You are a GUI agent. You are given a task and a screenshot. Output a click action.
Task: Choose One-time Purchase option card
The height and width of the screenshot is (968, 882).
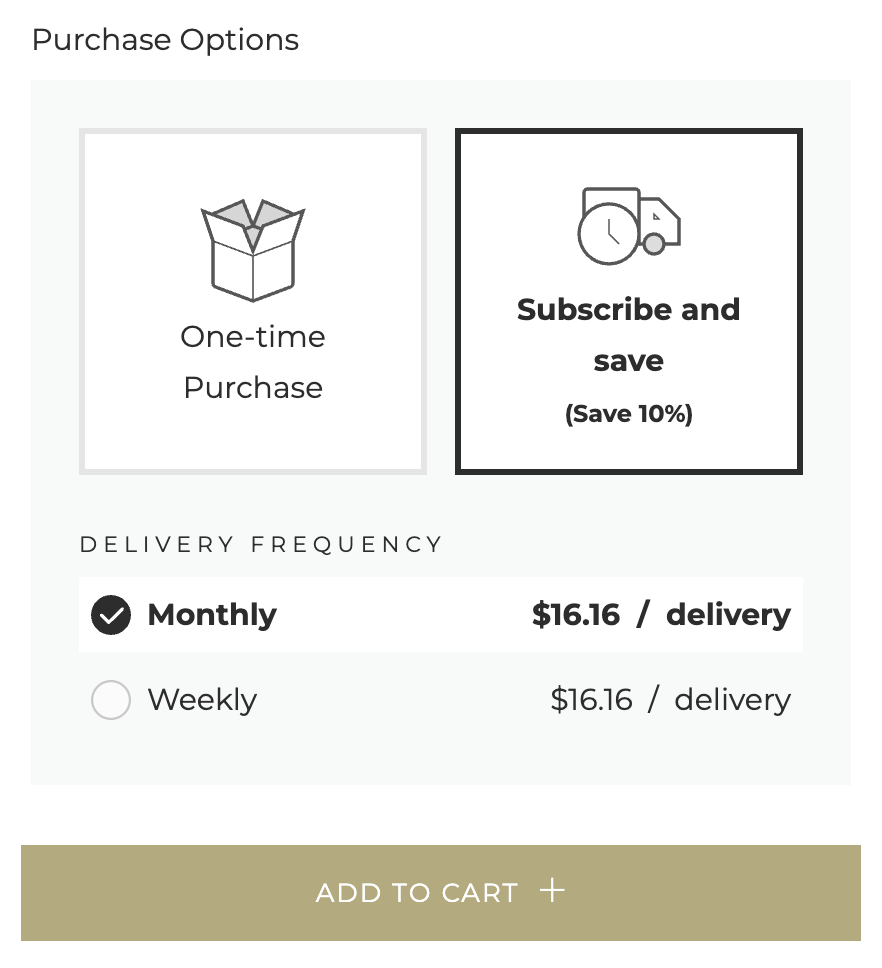(x=253, y=301)
